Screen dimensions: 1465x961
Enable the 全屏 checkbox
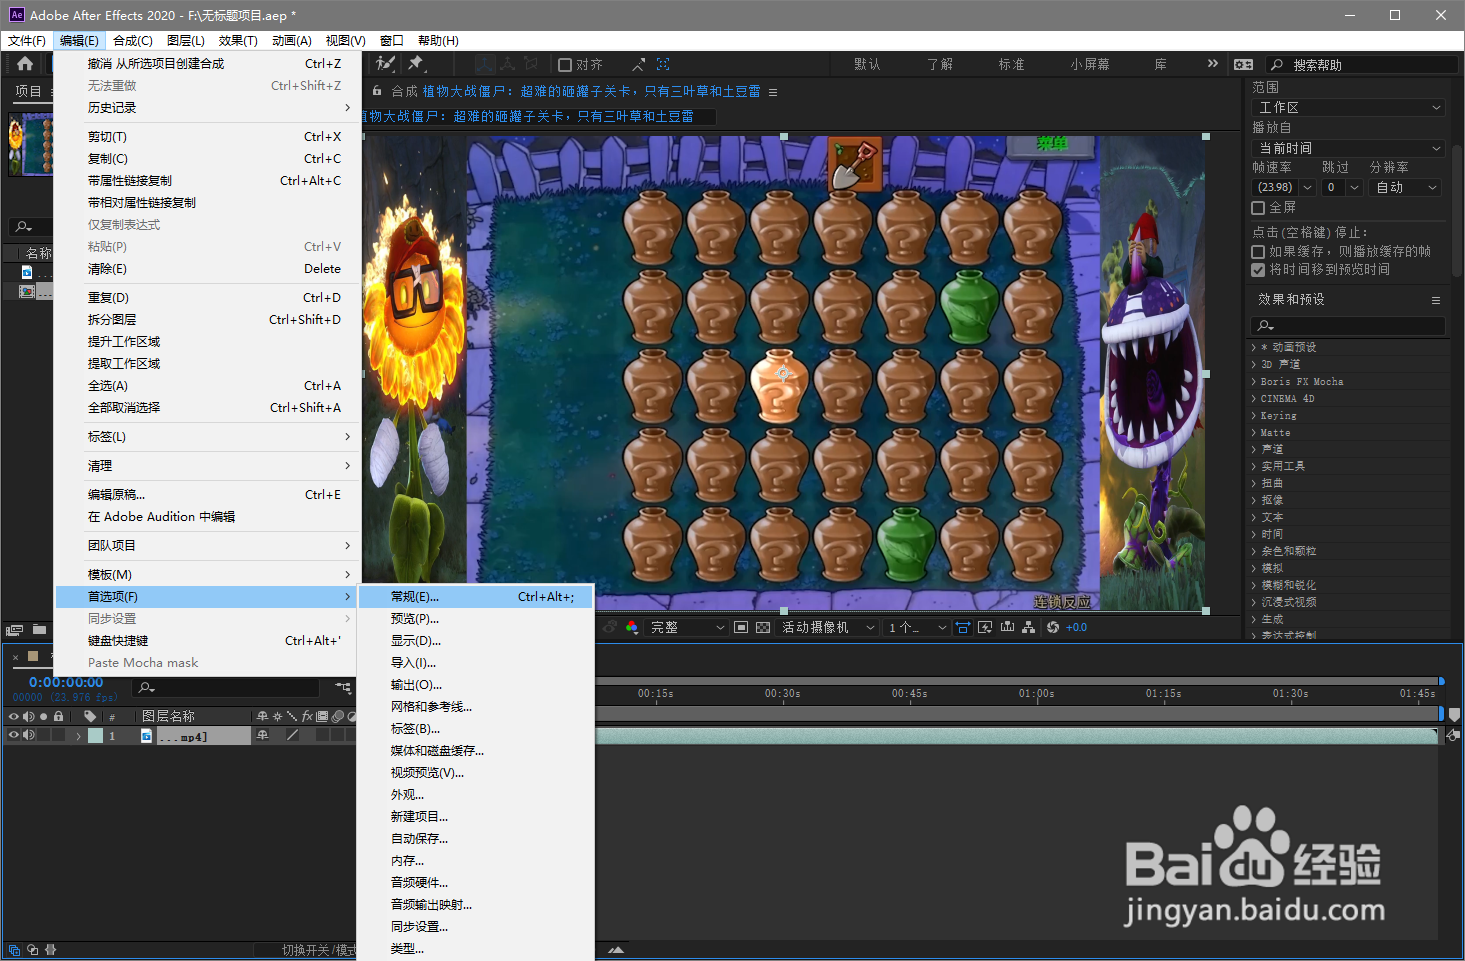coord(1259,208)
